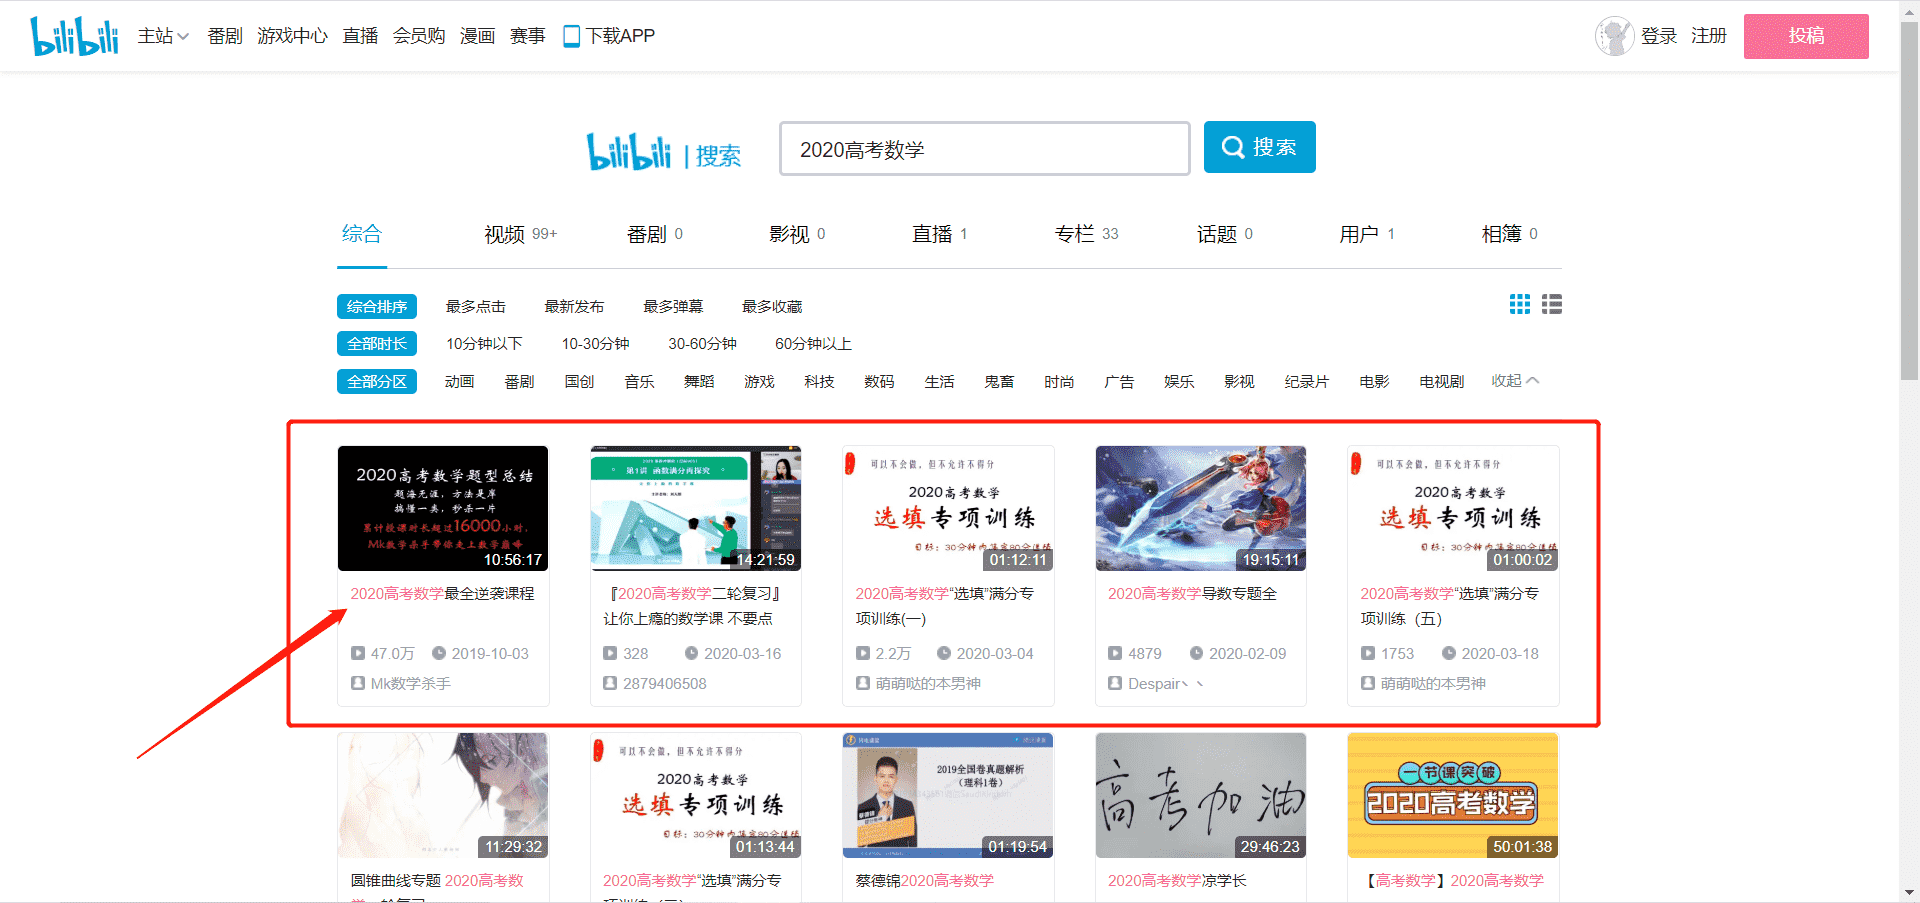The image size is (1920, 903).
Task: Open 直播 in top navigation
Action: click(360, 36)
